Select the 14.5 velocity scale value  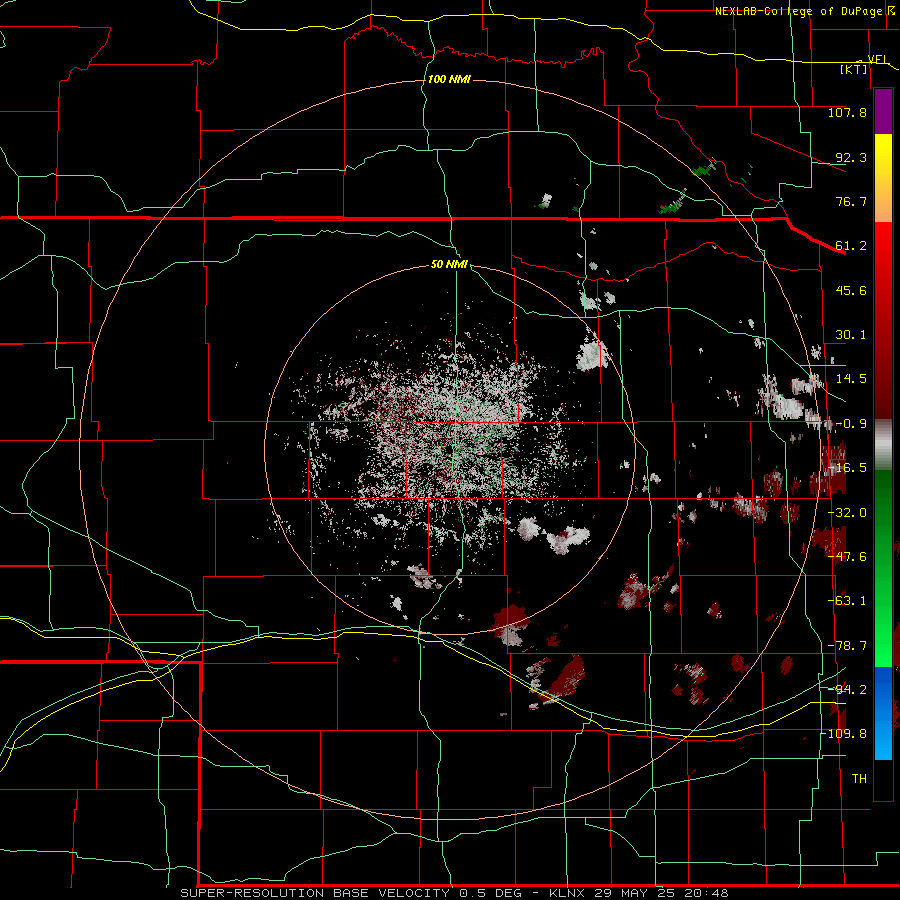[x=851, y=379]
